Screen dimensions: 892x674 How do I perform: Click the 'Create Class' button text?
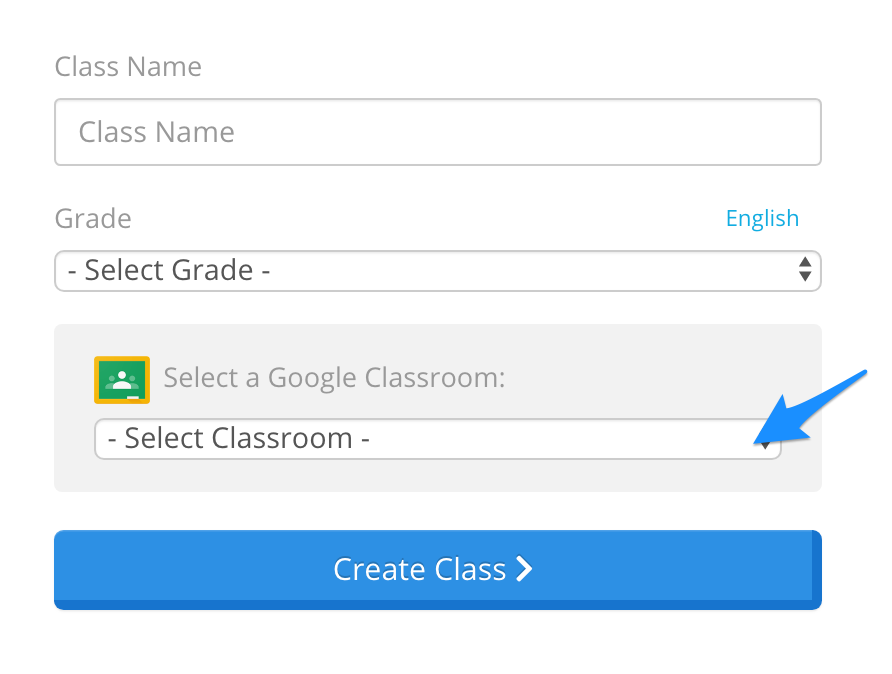coord(419,569)
